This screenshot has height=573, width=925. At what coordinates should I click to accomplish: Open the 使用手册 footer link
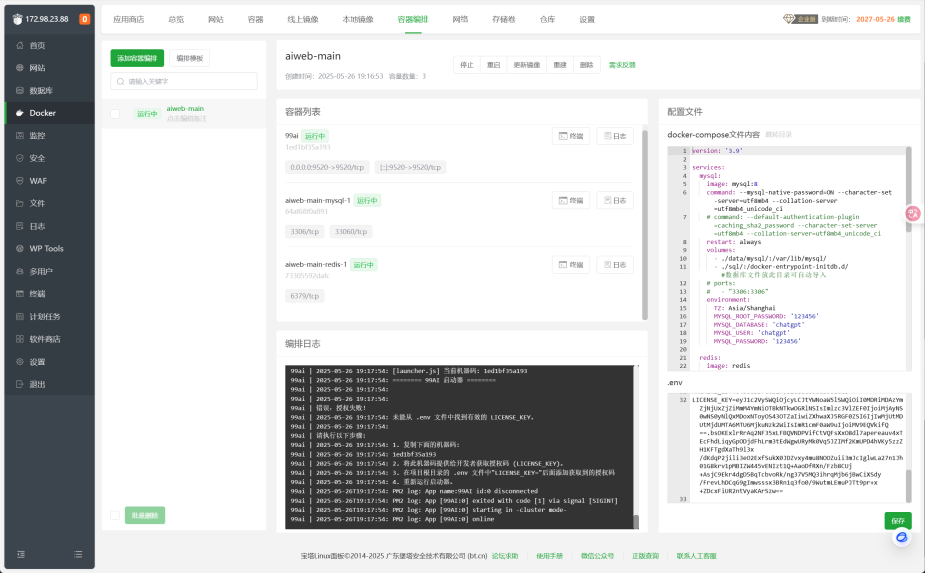pos(549,556)
